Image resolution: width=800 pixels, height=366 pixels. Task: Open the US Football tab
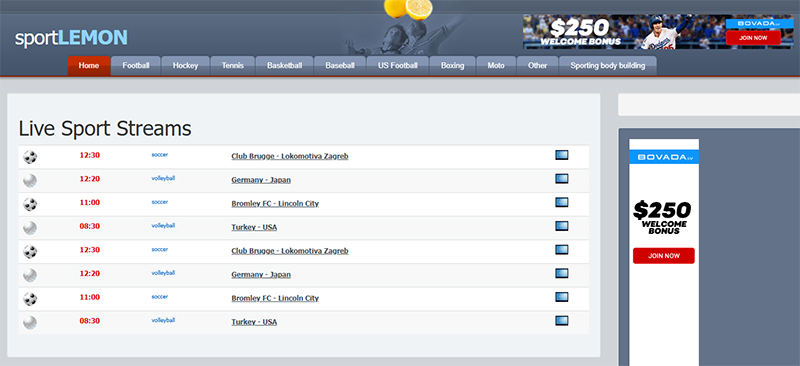pos(397,66)
